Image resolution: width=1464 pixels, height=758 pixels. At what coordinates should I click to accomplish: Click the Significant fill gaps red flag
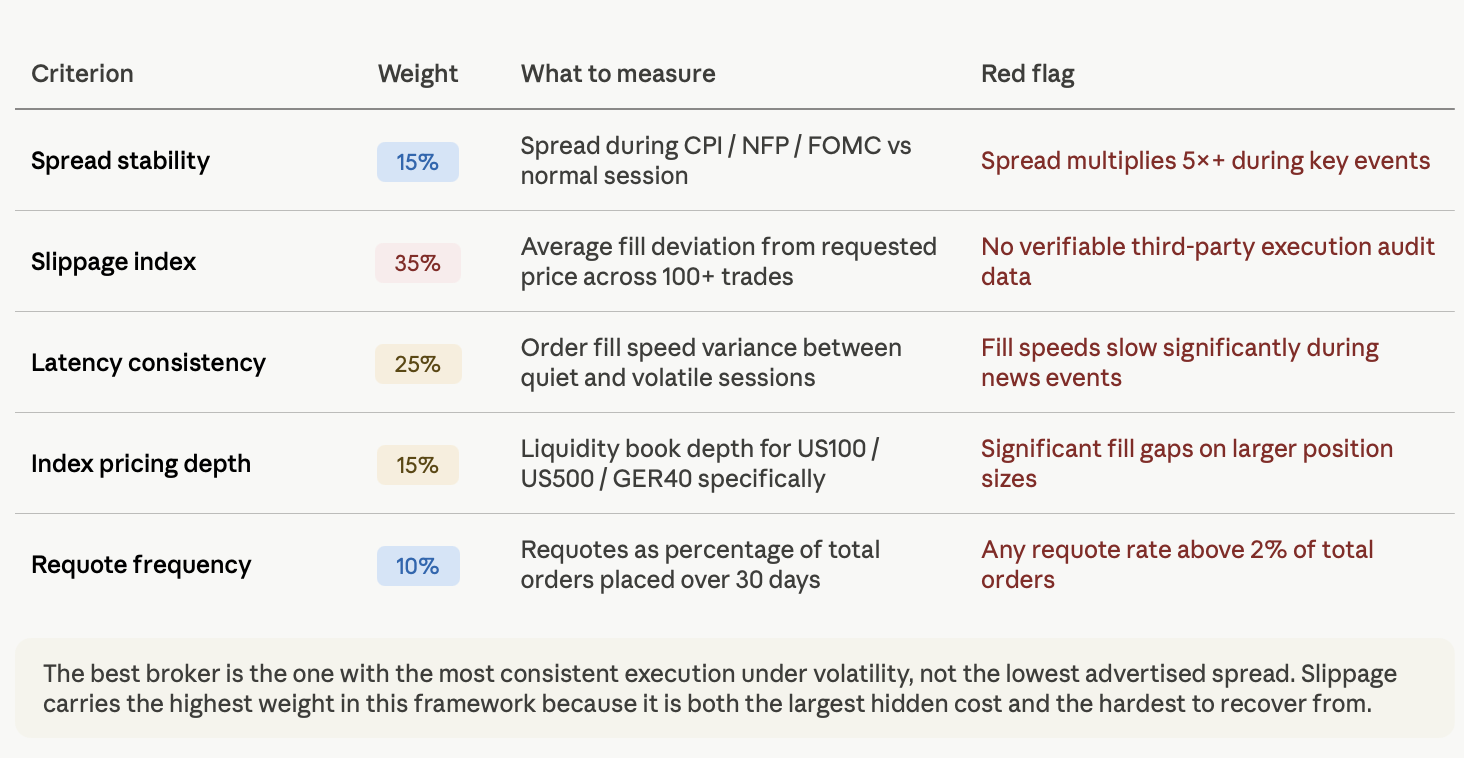click(x=1187, y=464)
